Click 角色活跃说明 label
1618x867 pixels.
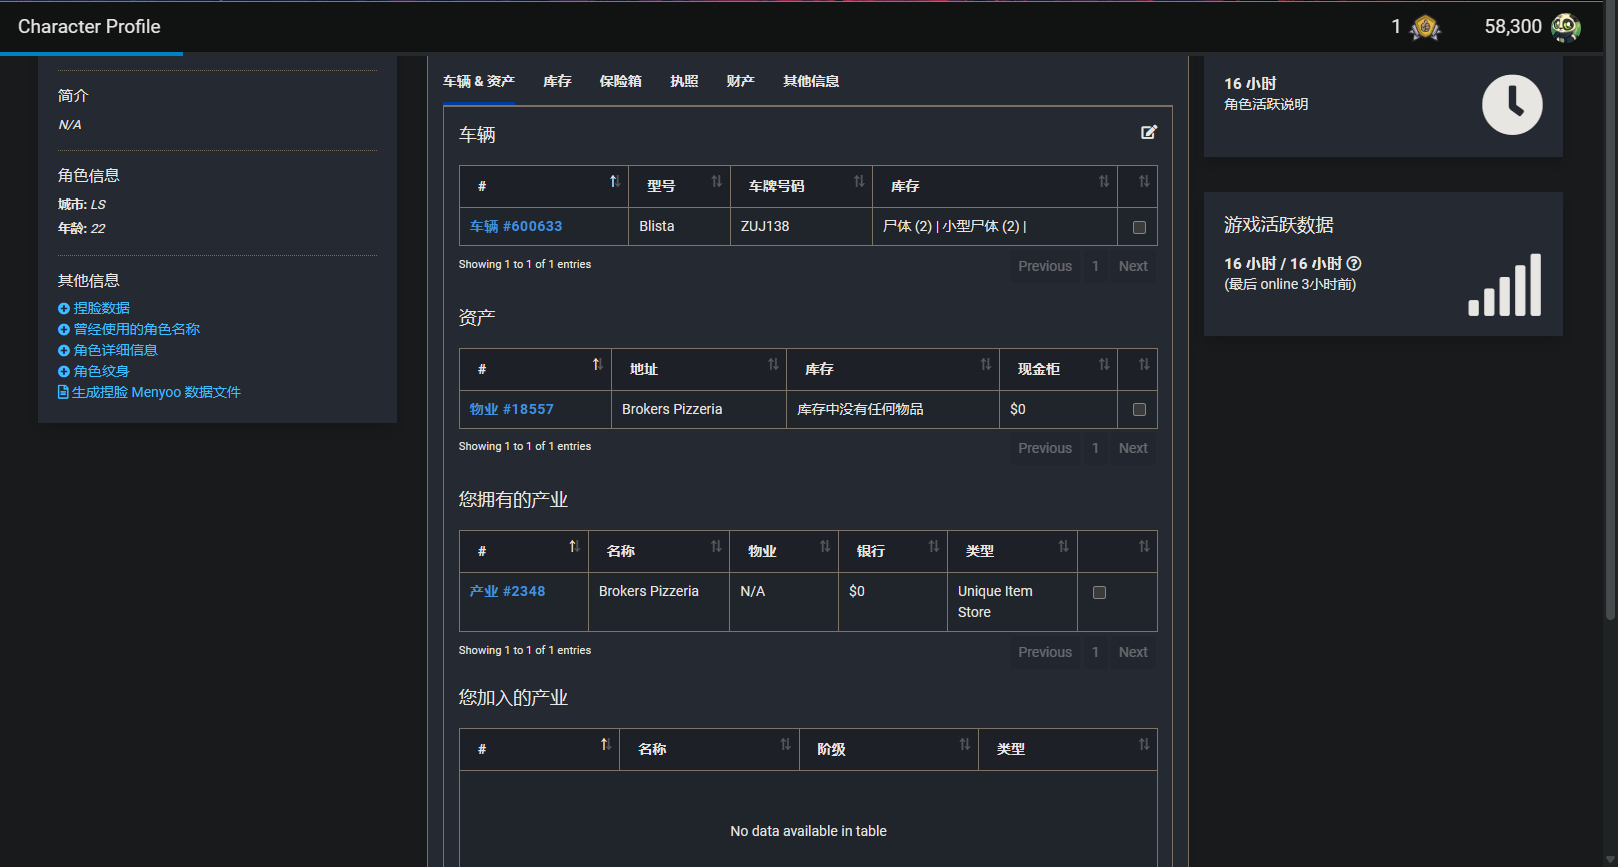tap(1266, 104)
